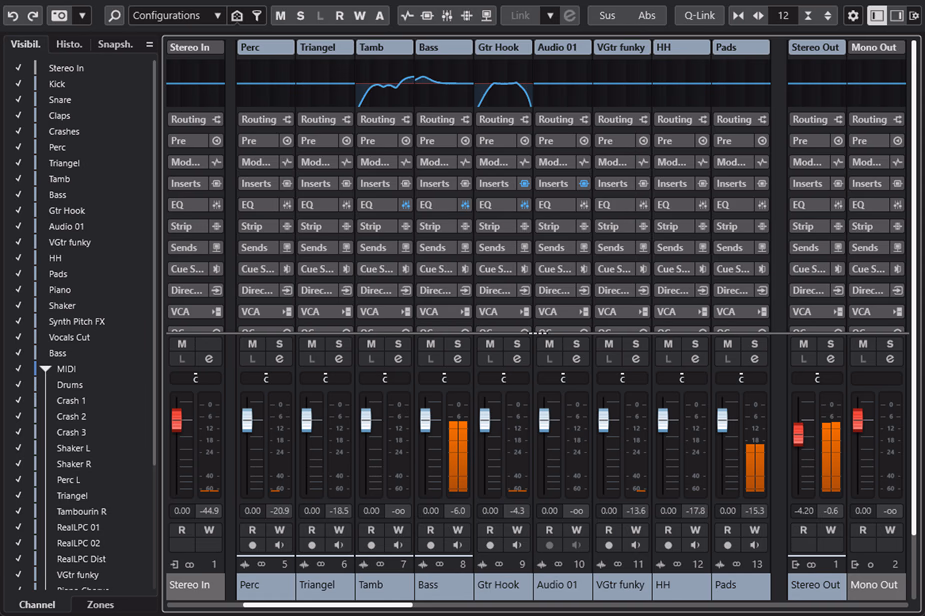Collapse the MIDI folder in the visibility list
This screenshot has height=616, width=925.
(45, 369)
